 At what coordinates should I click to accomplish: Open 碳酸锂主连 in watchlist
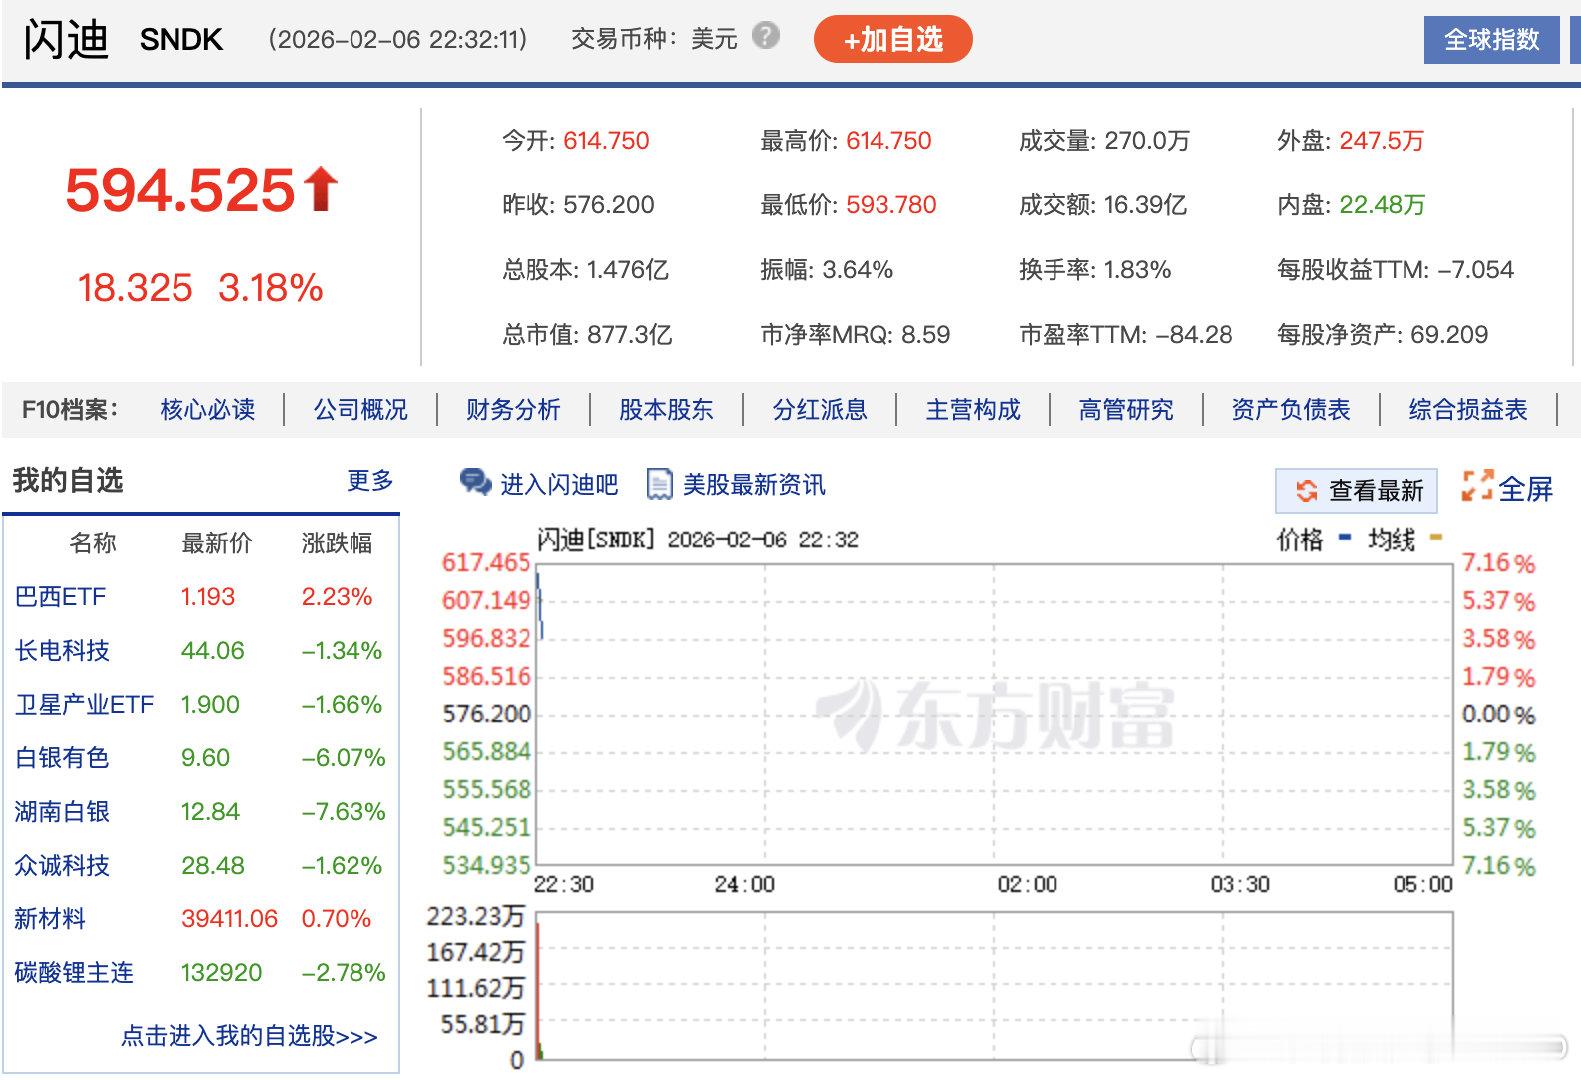[x=74, y=973]
